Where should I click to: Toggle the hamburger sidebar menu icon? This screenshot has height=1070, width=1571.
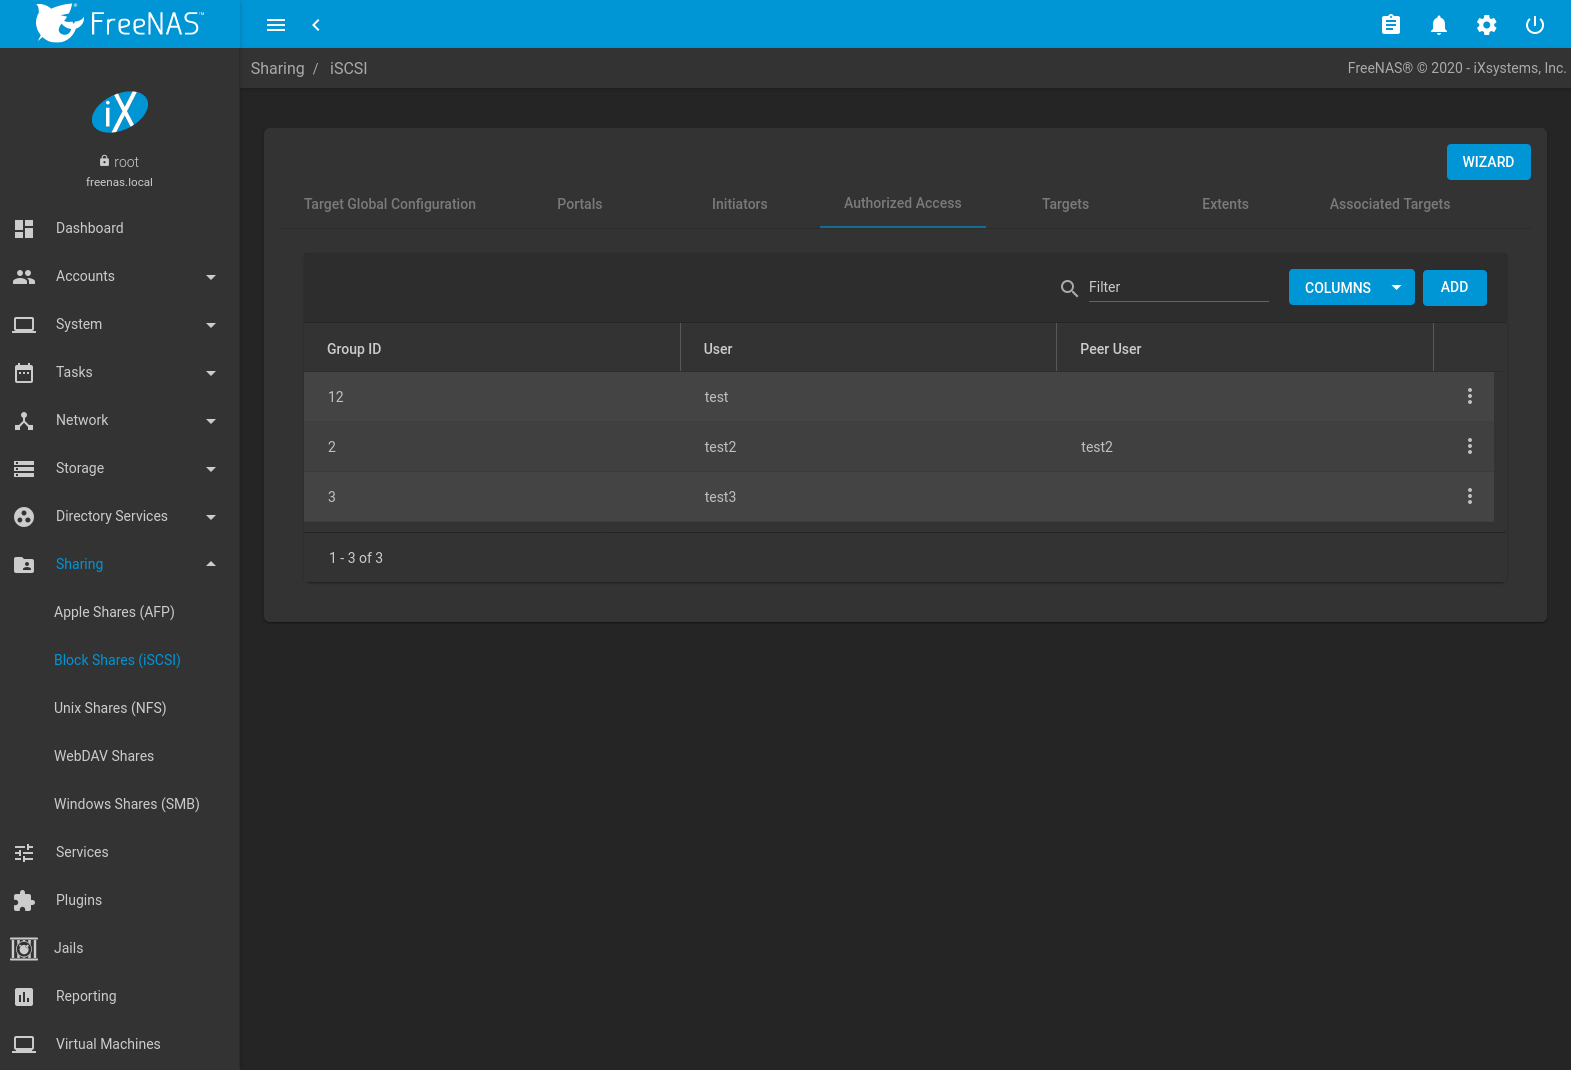point(276,25)
